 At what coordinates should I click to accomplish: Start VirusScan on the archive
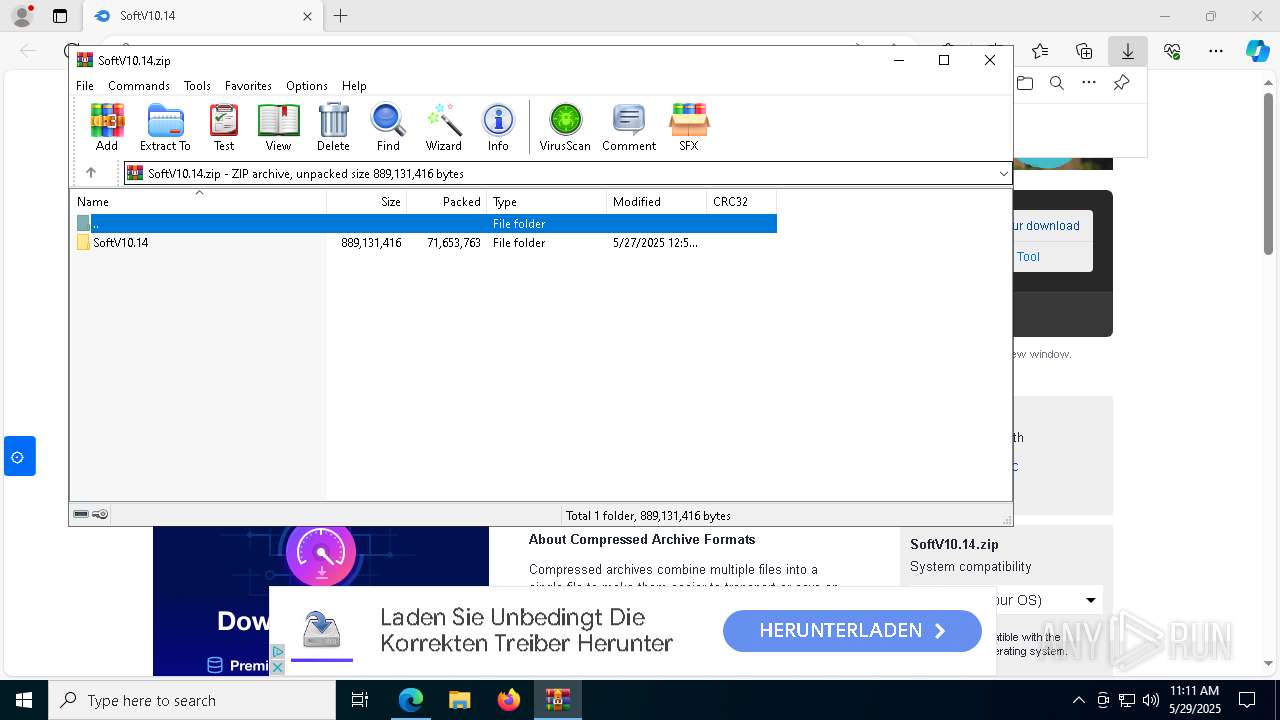565,127
